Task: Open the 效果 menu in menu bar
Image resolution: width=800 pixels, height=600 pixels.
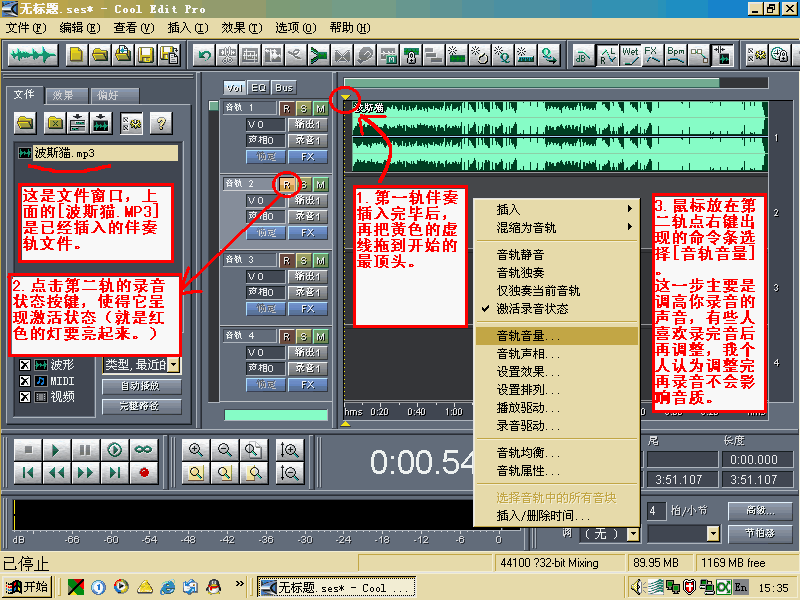Action: coord(241,28)
